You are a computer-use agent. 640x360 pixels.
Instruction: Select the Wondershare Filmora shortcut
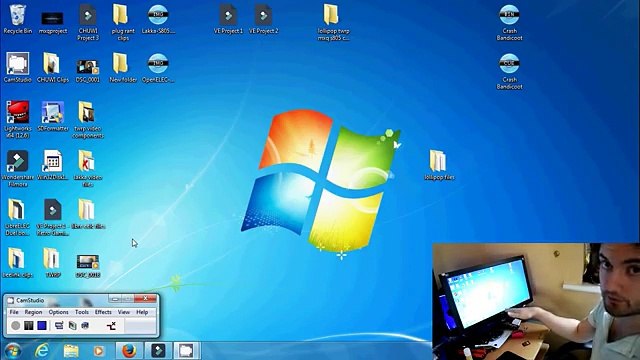[18, 168]
